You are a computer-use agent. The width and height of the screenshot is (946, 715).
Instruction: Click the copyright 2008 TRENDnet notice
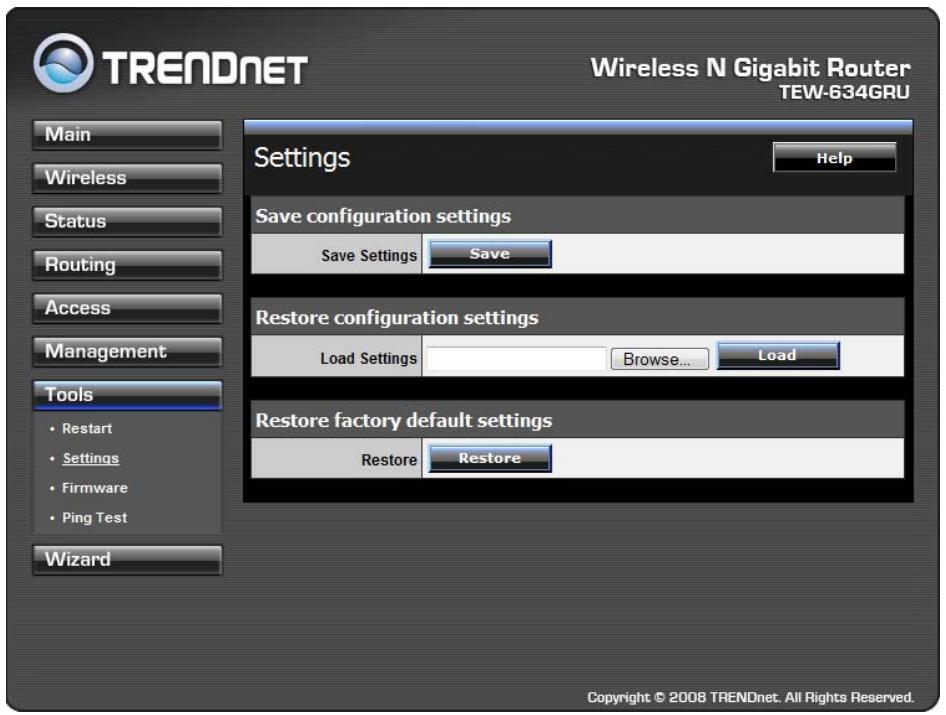click(x=751, y=698)
